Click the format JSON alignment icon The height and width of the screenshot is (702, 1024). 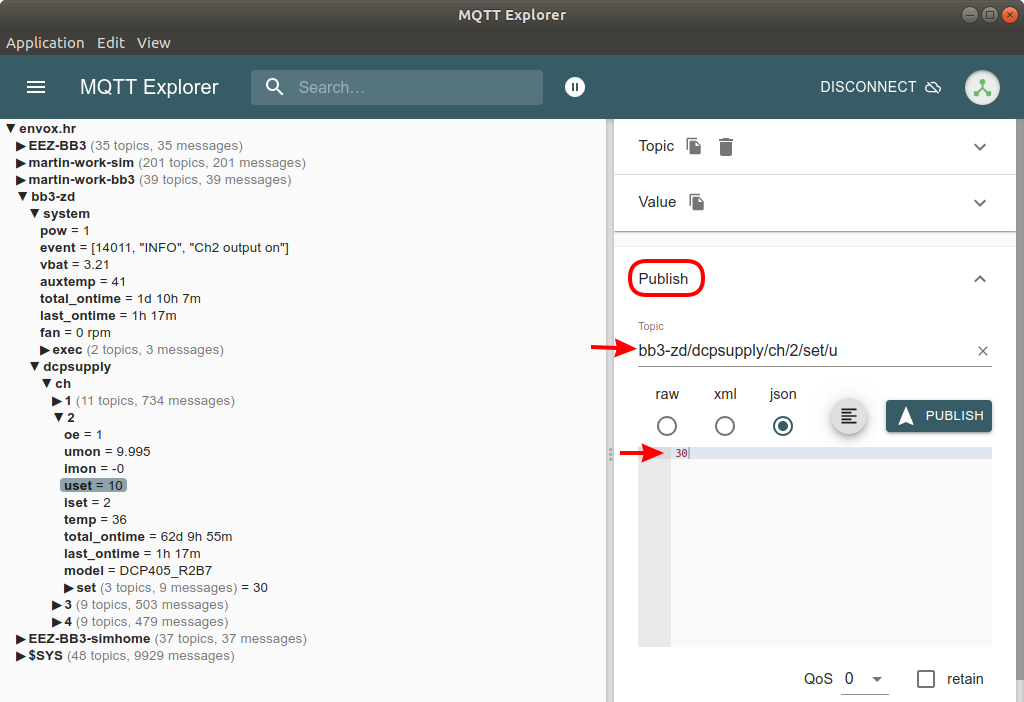coord(848,416)
